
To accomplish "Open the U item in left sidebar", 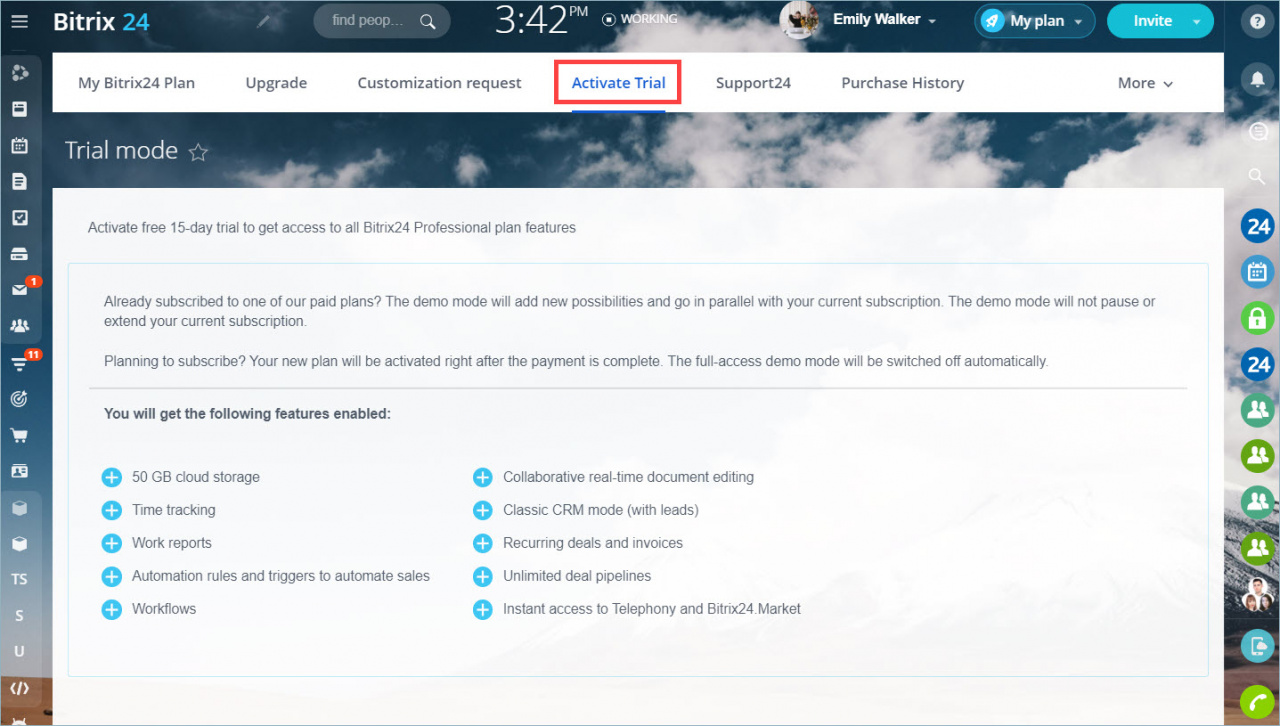I will (19, 651).
